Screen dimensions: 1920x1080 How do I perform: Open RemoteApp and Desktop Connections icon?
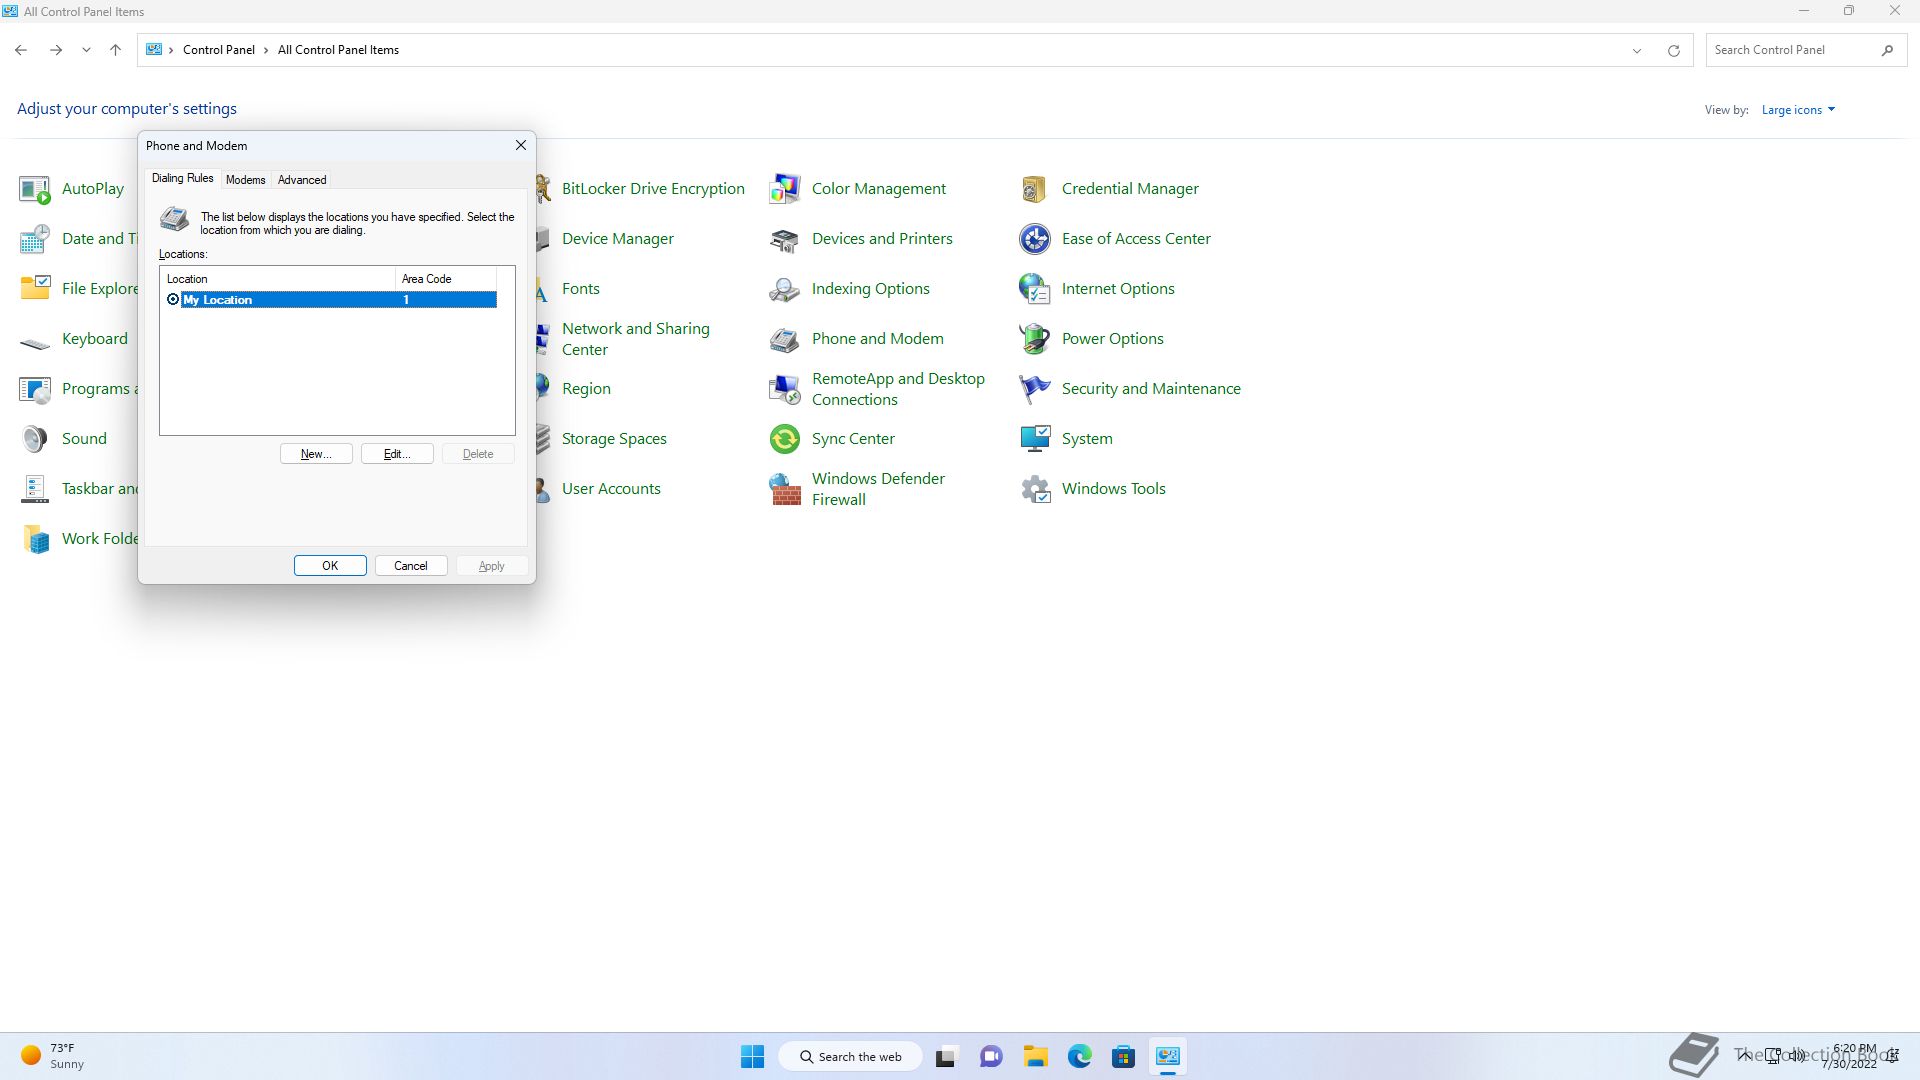[785, 389]
